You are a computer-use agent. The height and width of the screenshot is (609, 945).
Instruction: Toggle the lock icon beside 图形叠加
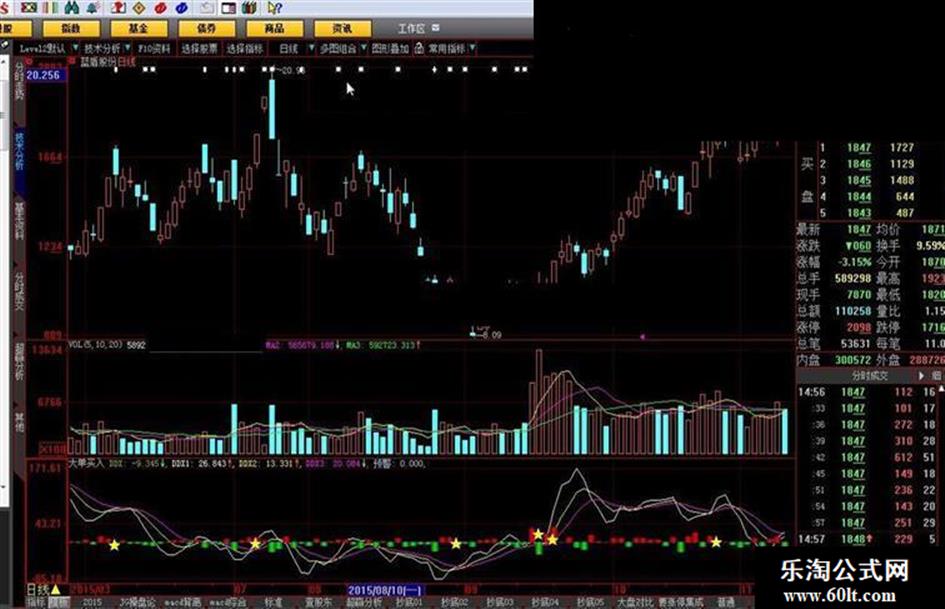(x=419, y=48)
